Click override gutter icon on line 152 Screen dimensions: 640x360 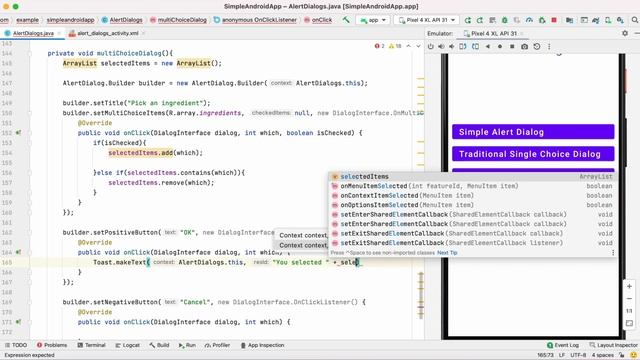[x=18, y=133]
